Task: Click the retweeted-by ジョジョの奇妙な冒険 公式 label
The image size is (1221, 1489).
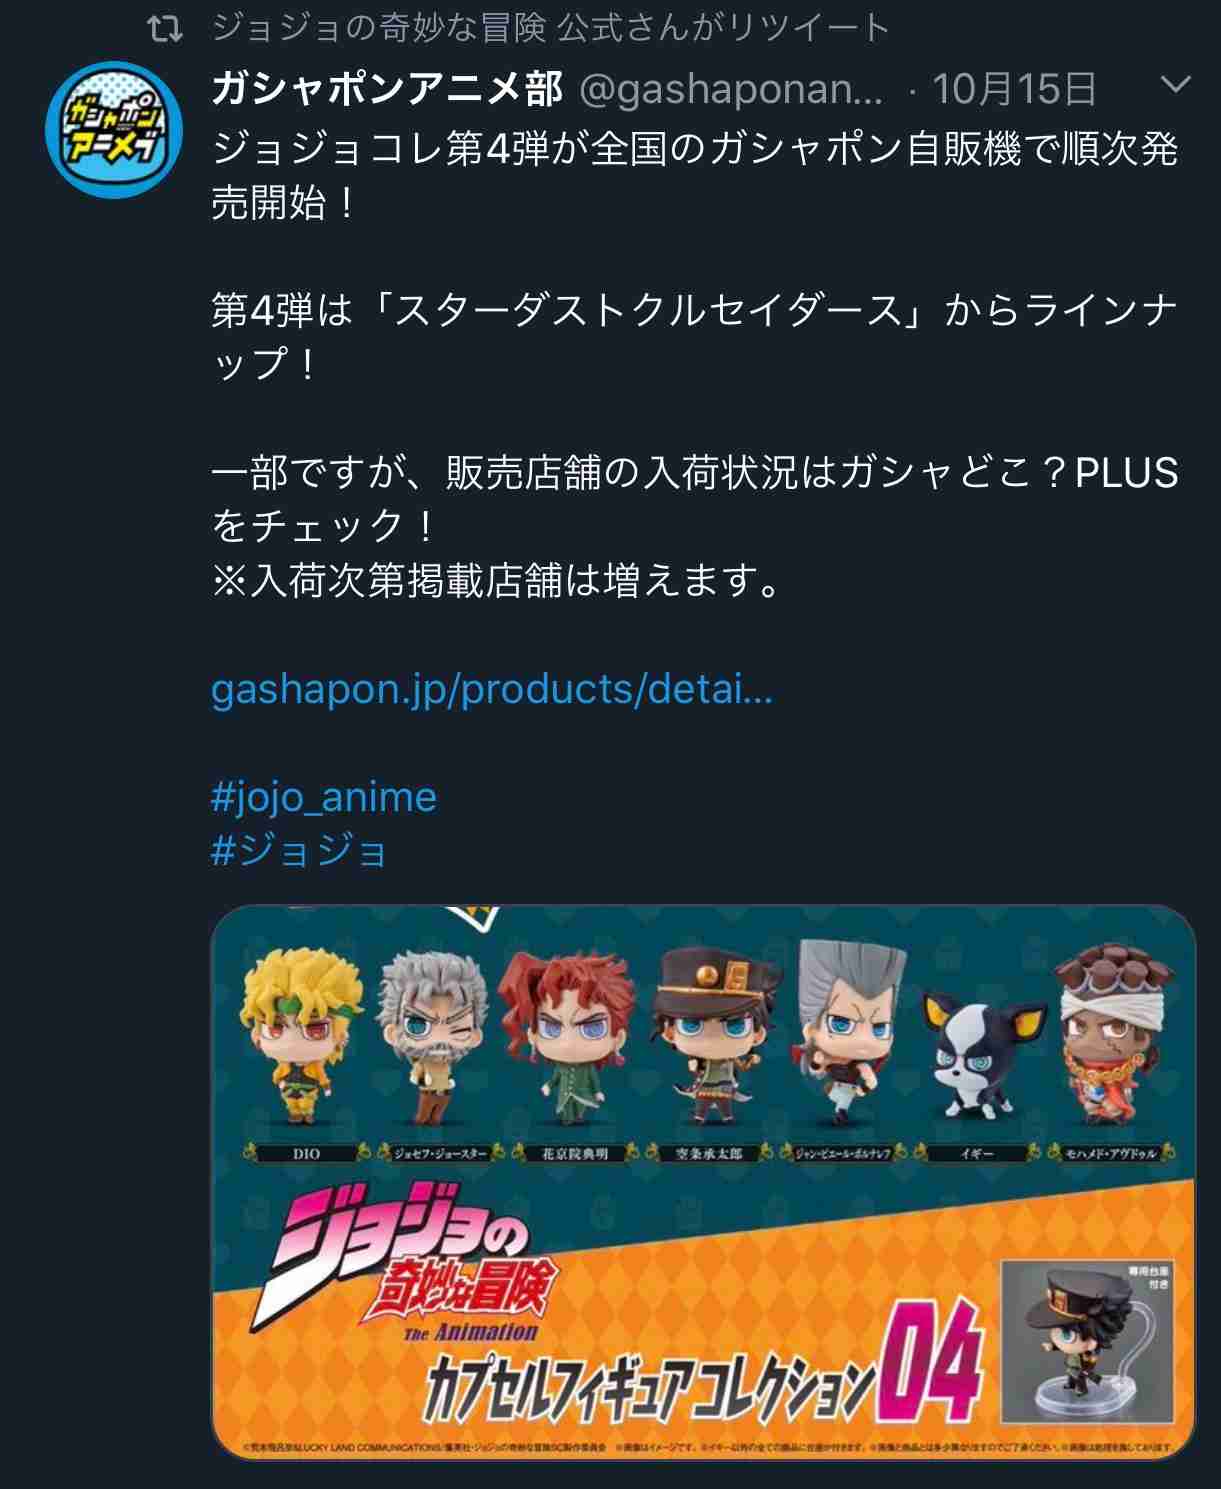Action: coord(550,28)
